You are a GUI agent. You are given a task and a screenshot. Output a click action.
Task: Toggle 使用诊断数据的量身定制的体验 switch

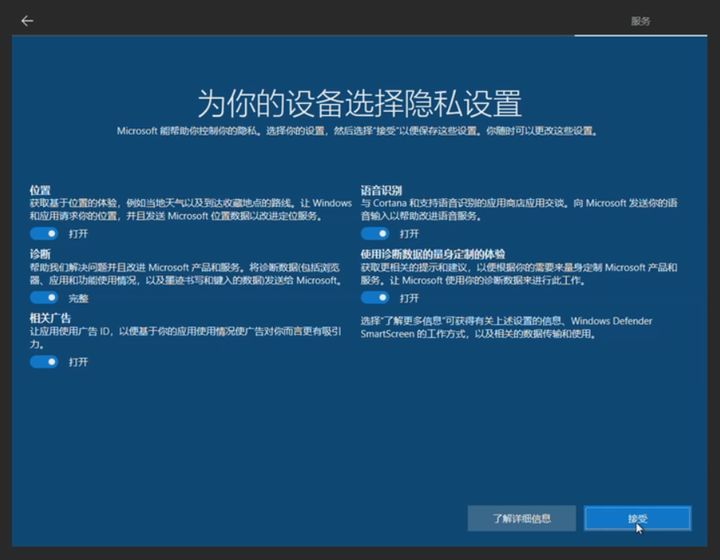click(375, 298)
